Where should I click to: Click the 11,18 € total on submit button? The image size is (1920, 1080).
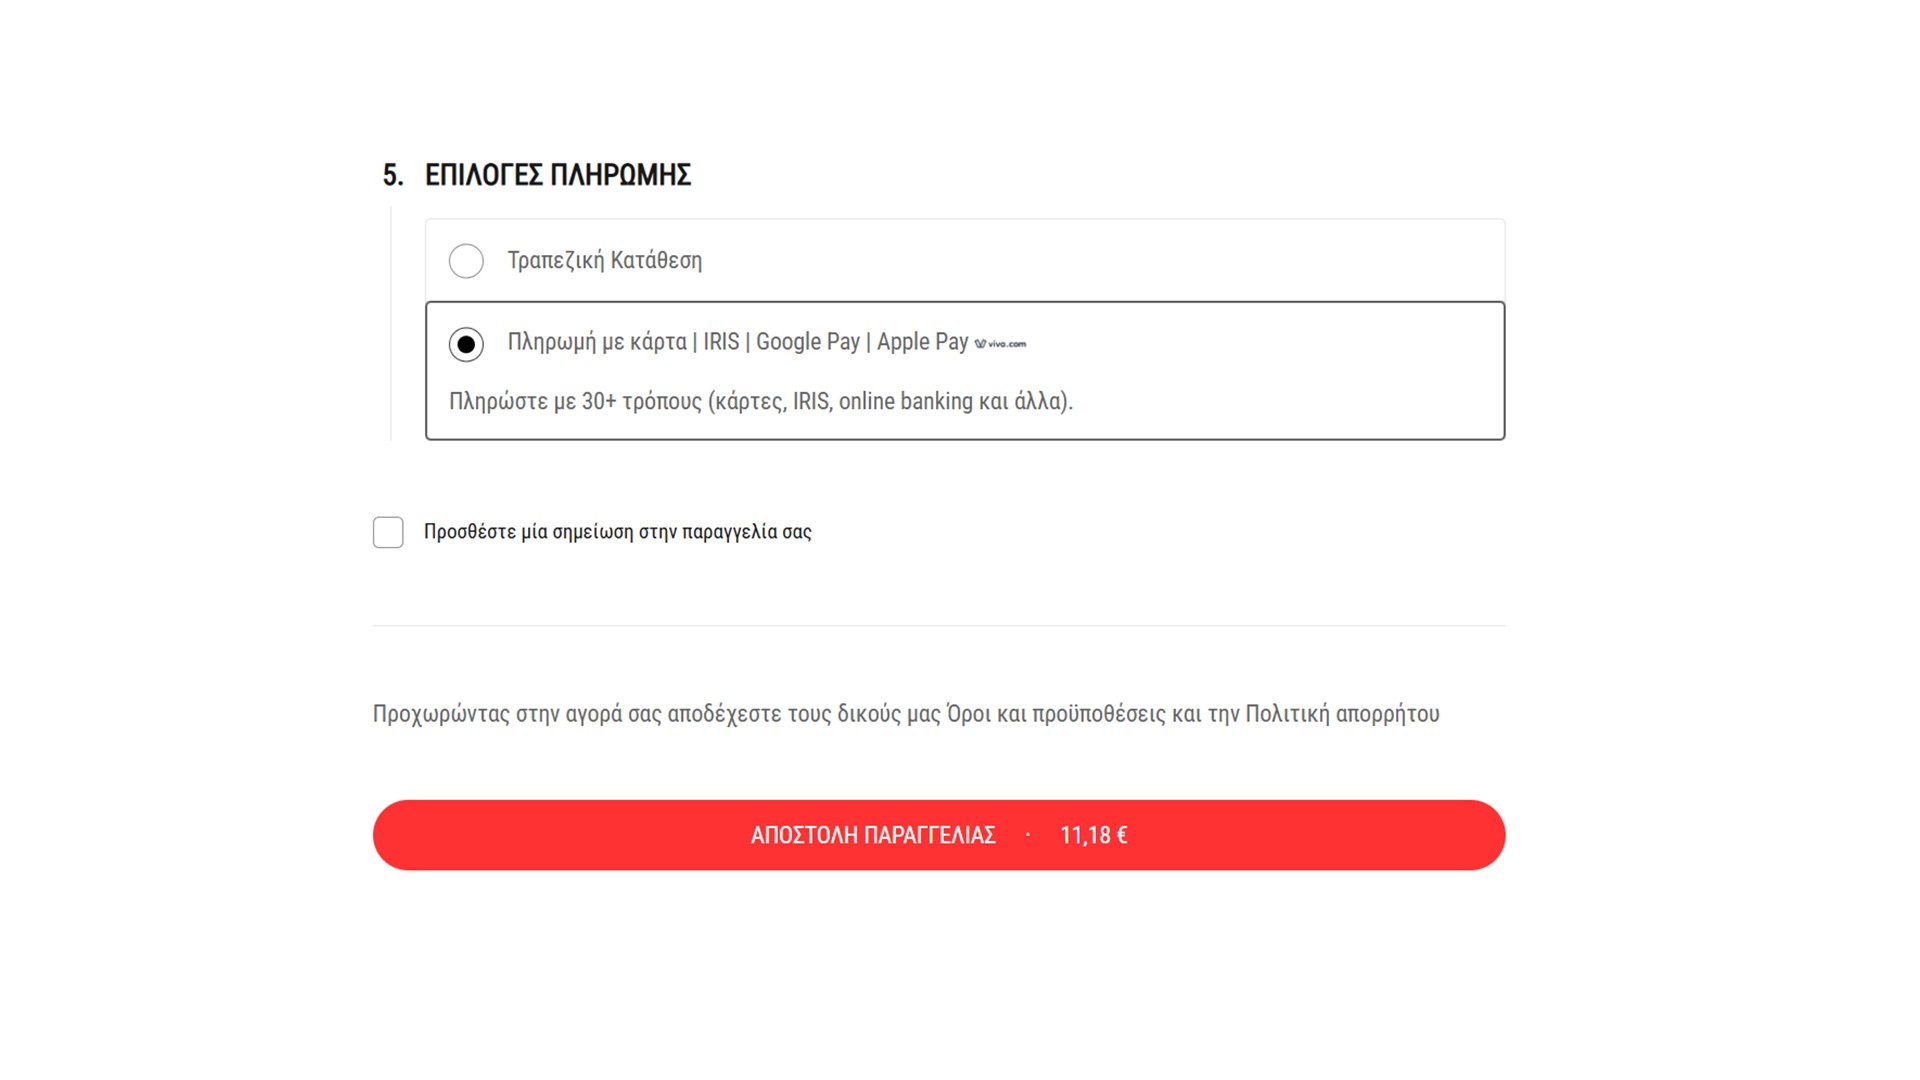click(x=1093, y=835)
